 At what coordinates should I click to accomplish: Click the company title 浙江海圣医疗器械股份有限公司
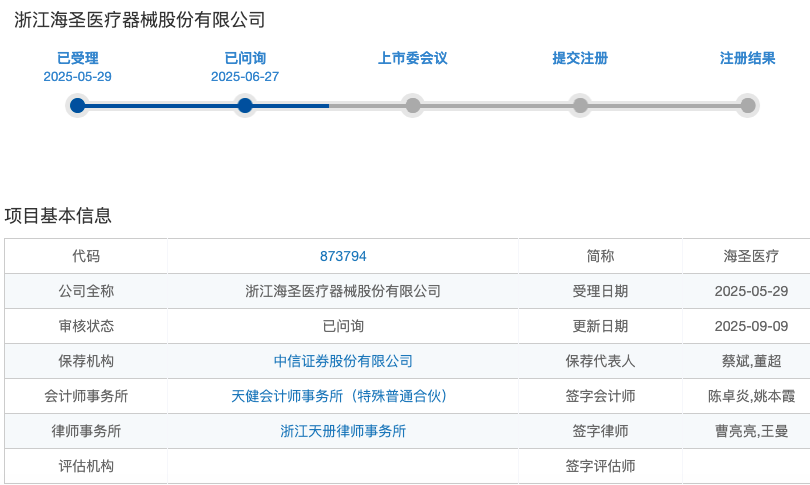(139, 20)
